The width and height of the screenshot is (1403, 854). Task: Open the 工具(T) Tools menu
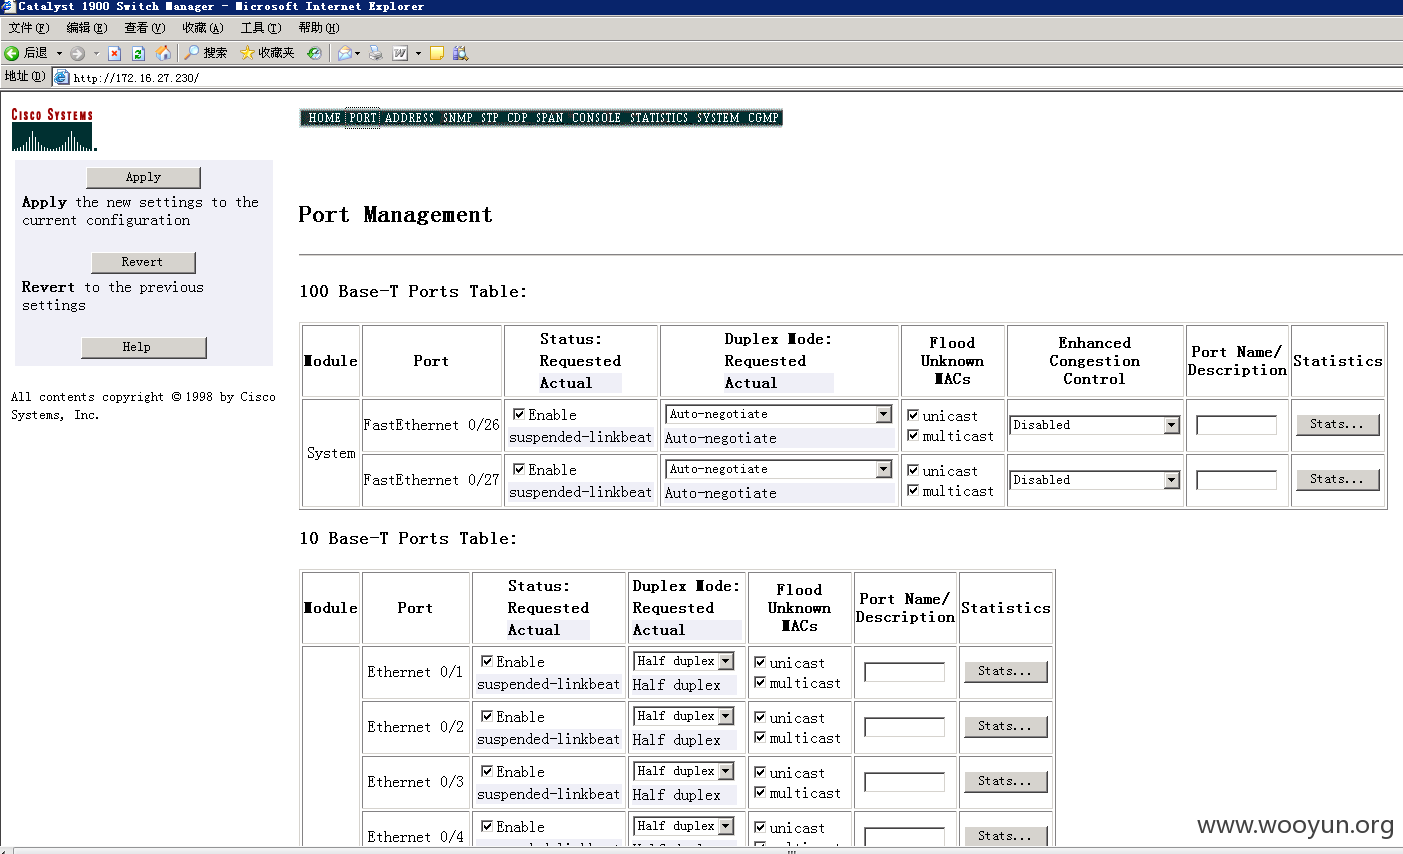260,28
